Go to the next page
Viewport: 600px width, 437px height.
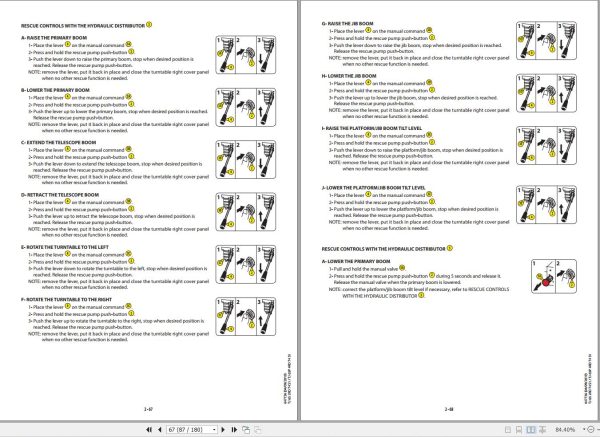click(x=223, y=430)
